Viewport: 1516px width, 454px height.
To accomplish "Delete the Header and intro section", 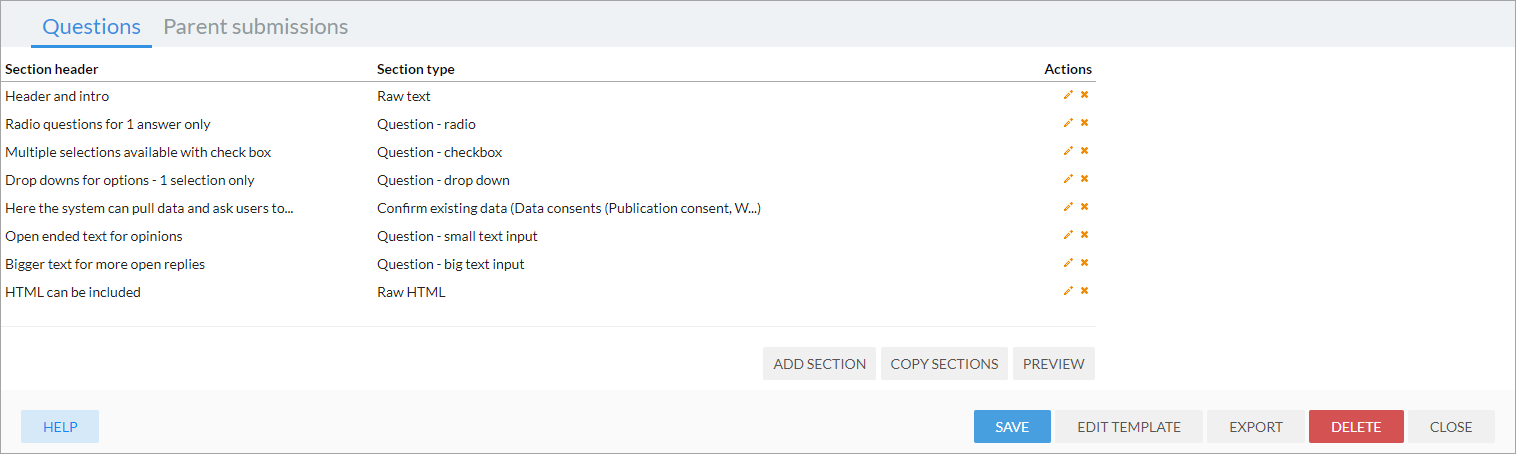I will coord(1084,95).
